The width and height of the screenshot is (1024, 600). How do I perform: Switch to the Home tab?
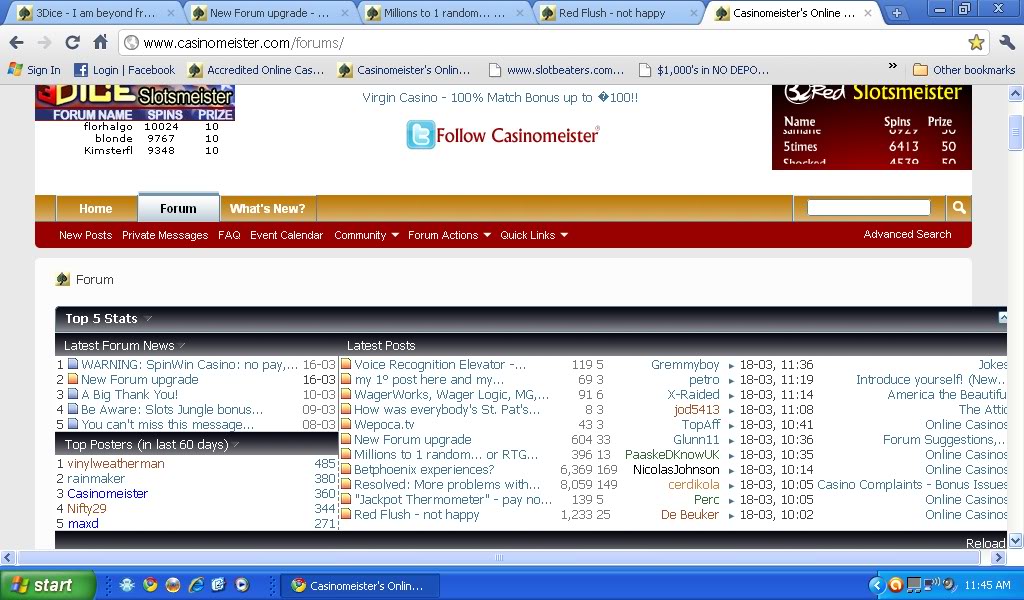pyautogui.click(x=95, y=209)
